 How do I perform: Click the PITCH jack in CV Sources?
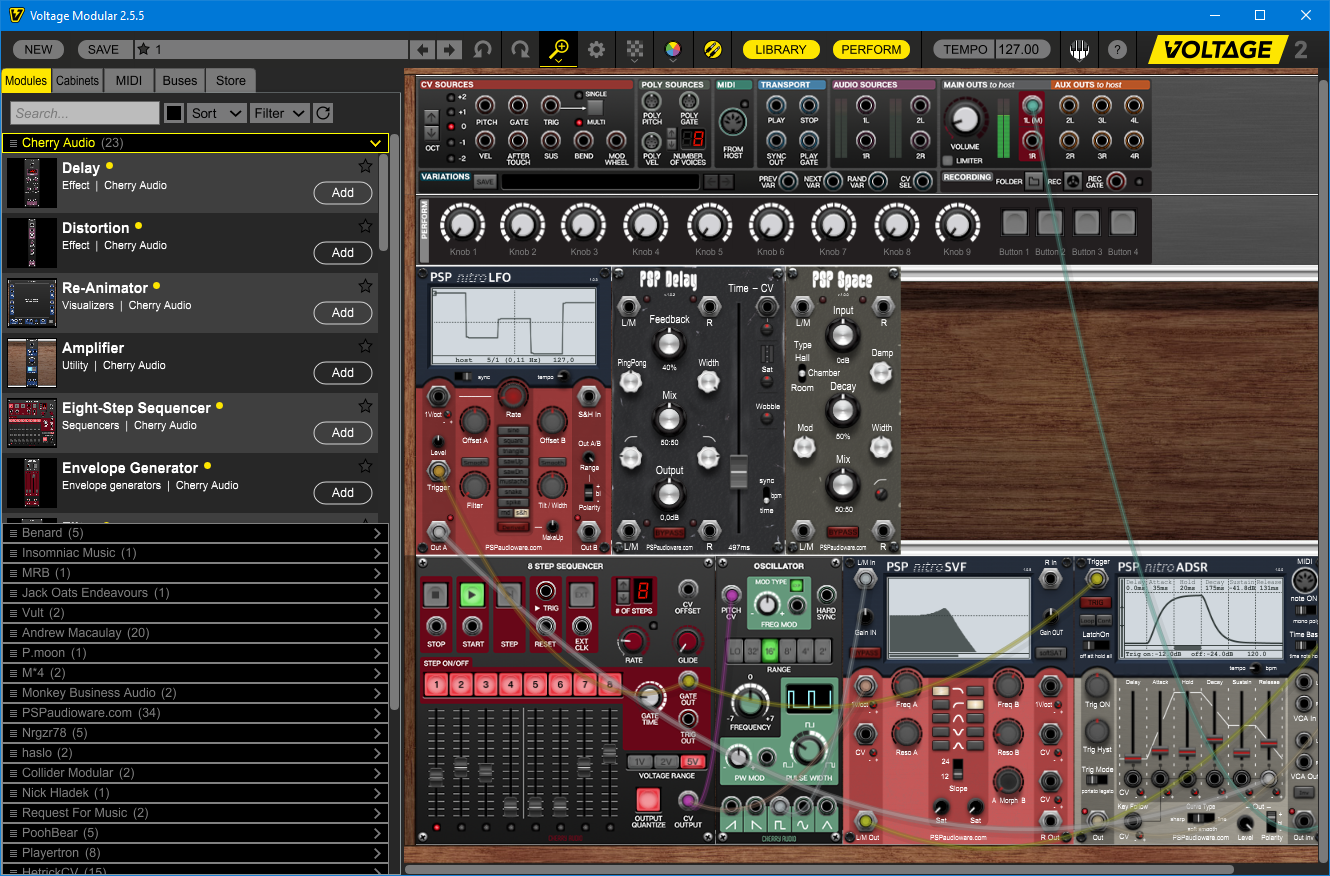486,105
